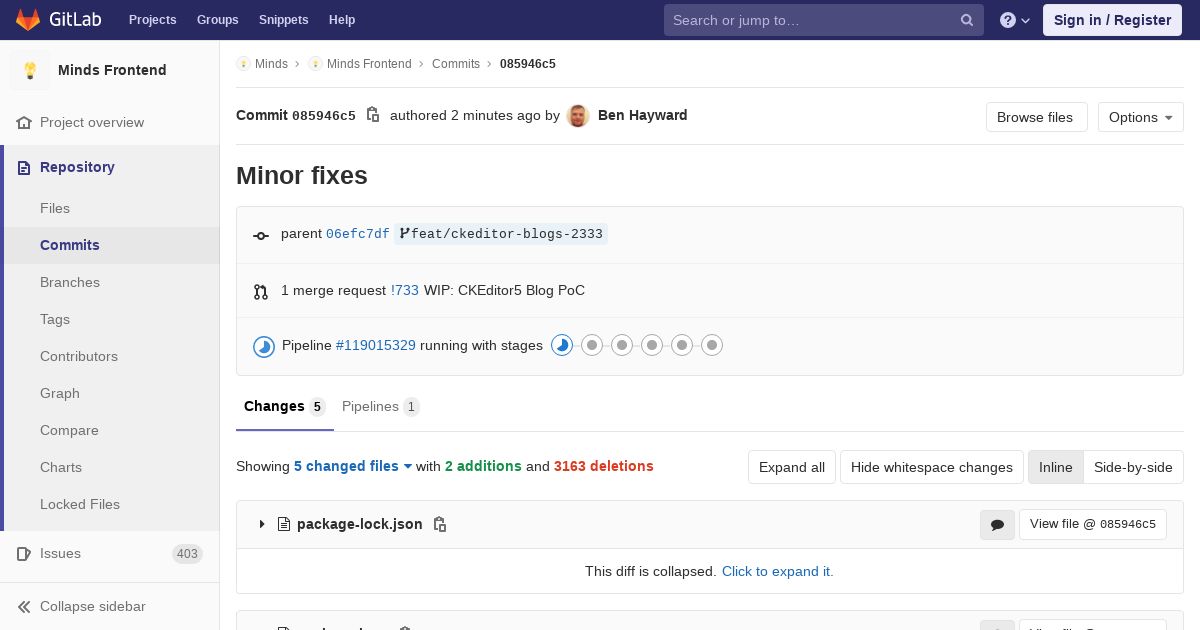Click the Issues sidebar icon
The image size is (1200, 630).
click(x=24, y=554)
